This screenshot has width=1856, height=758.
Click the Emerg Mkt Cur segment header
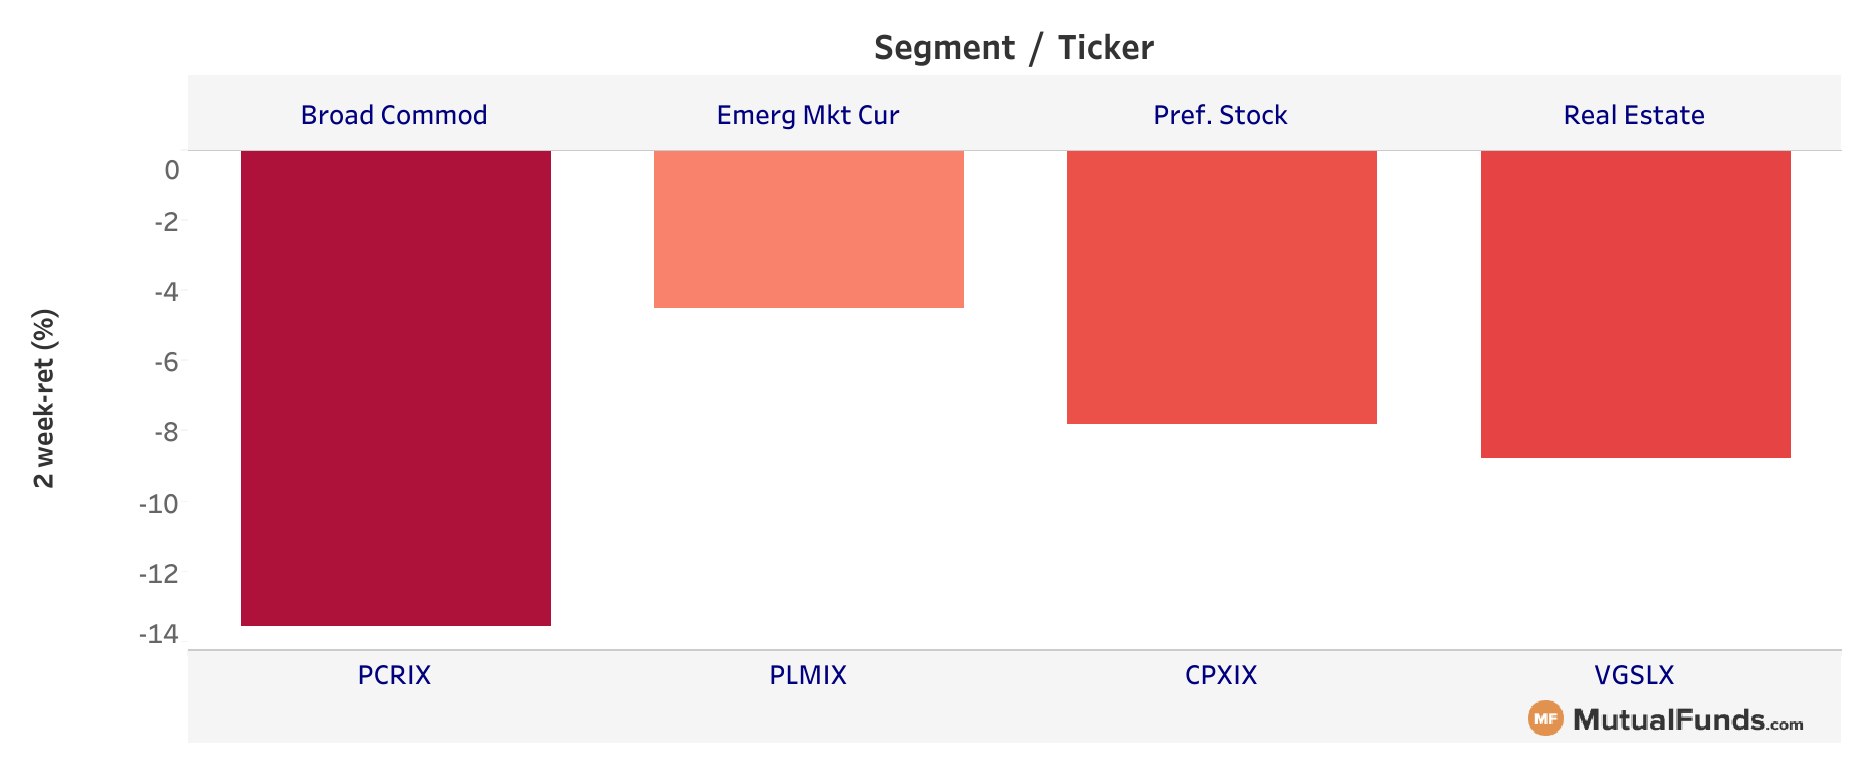(808, 115)
